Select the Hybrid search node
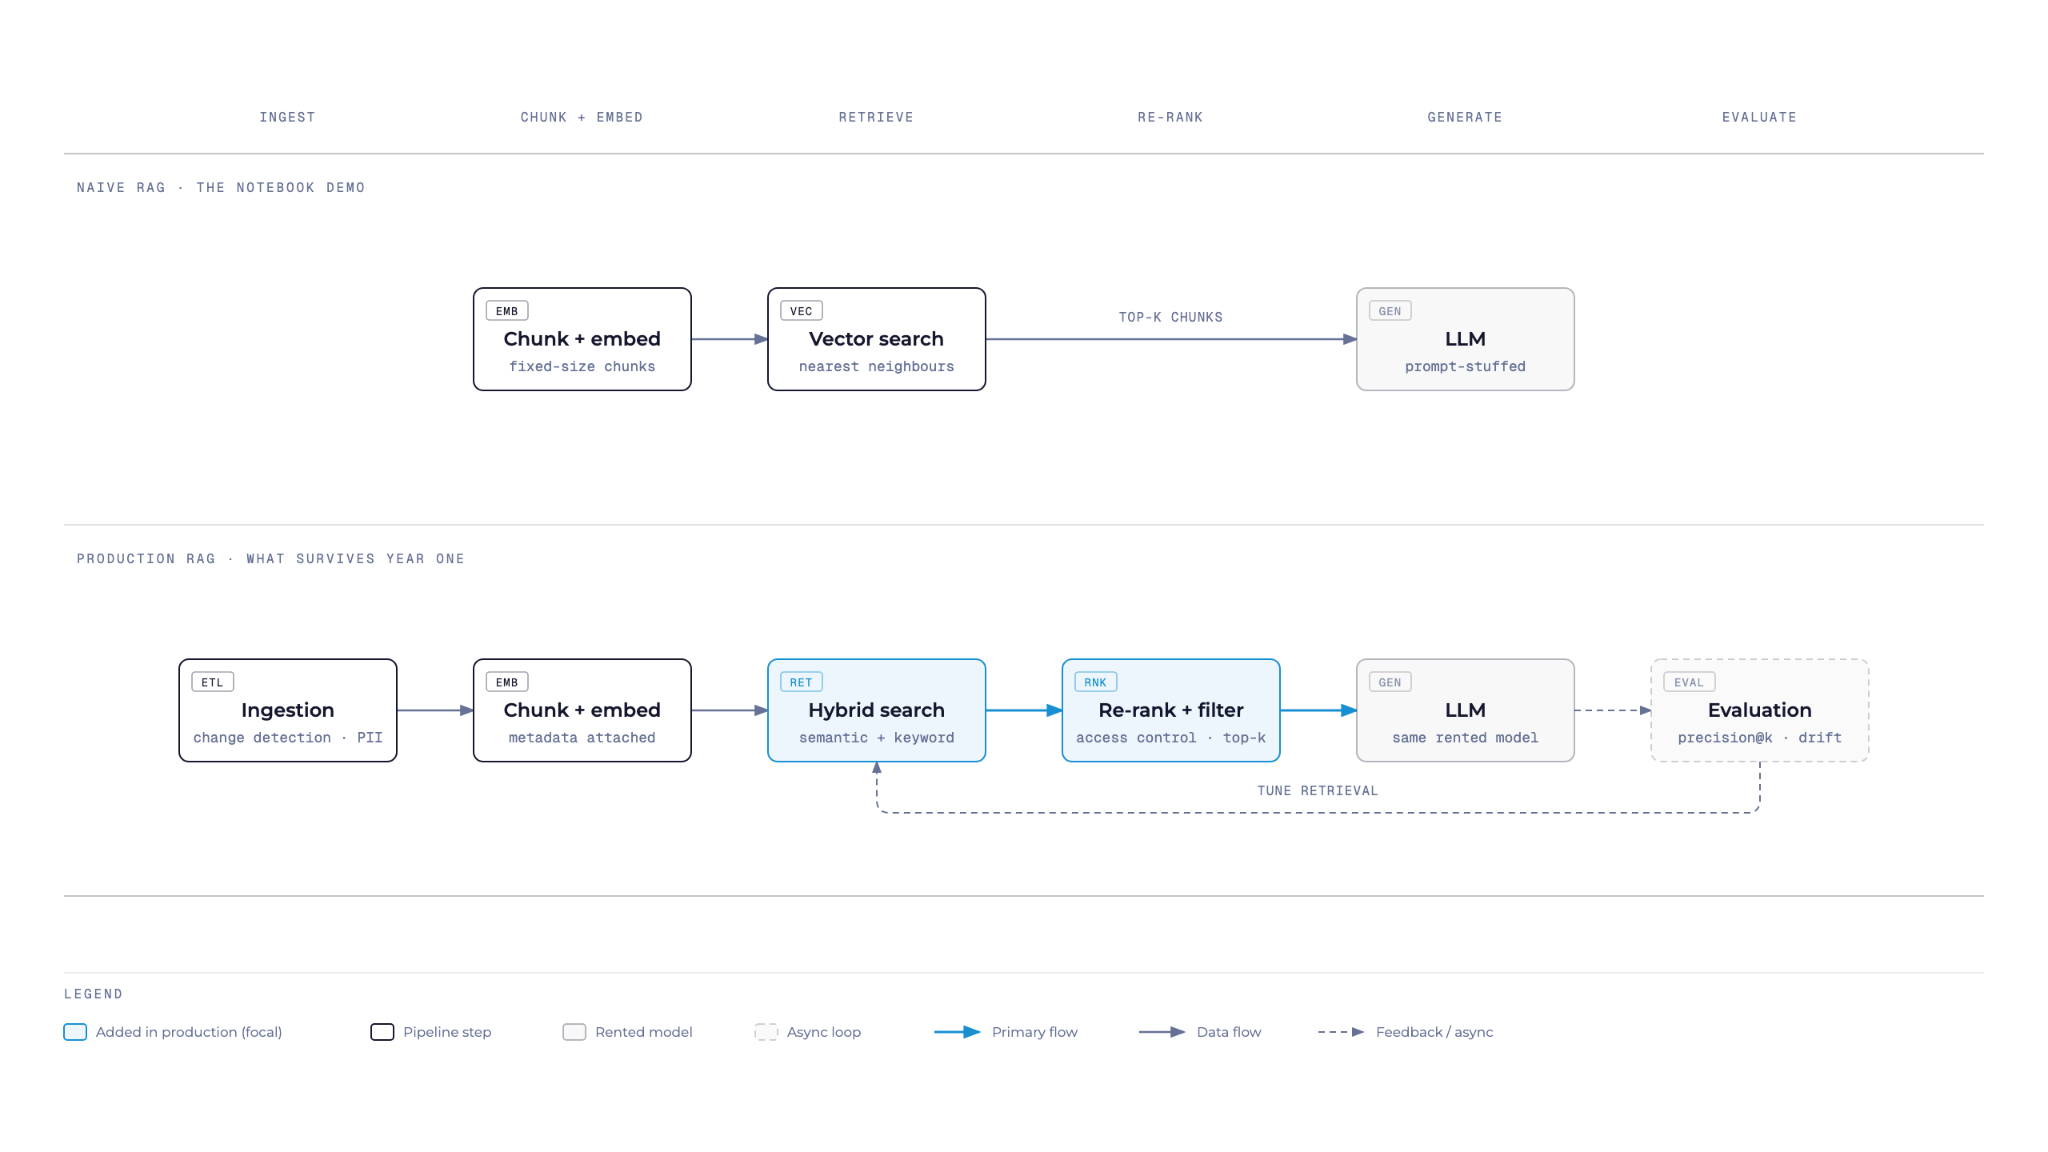 click(x=876, y=710)
